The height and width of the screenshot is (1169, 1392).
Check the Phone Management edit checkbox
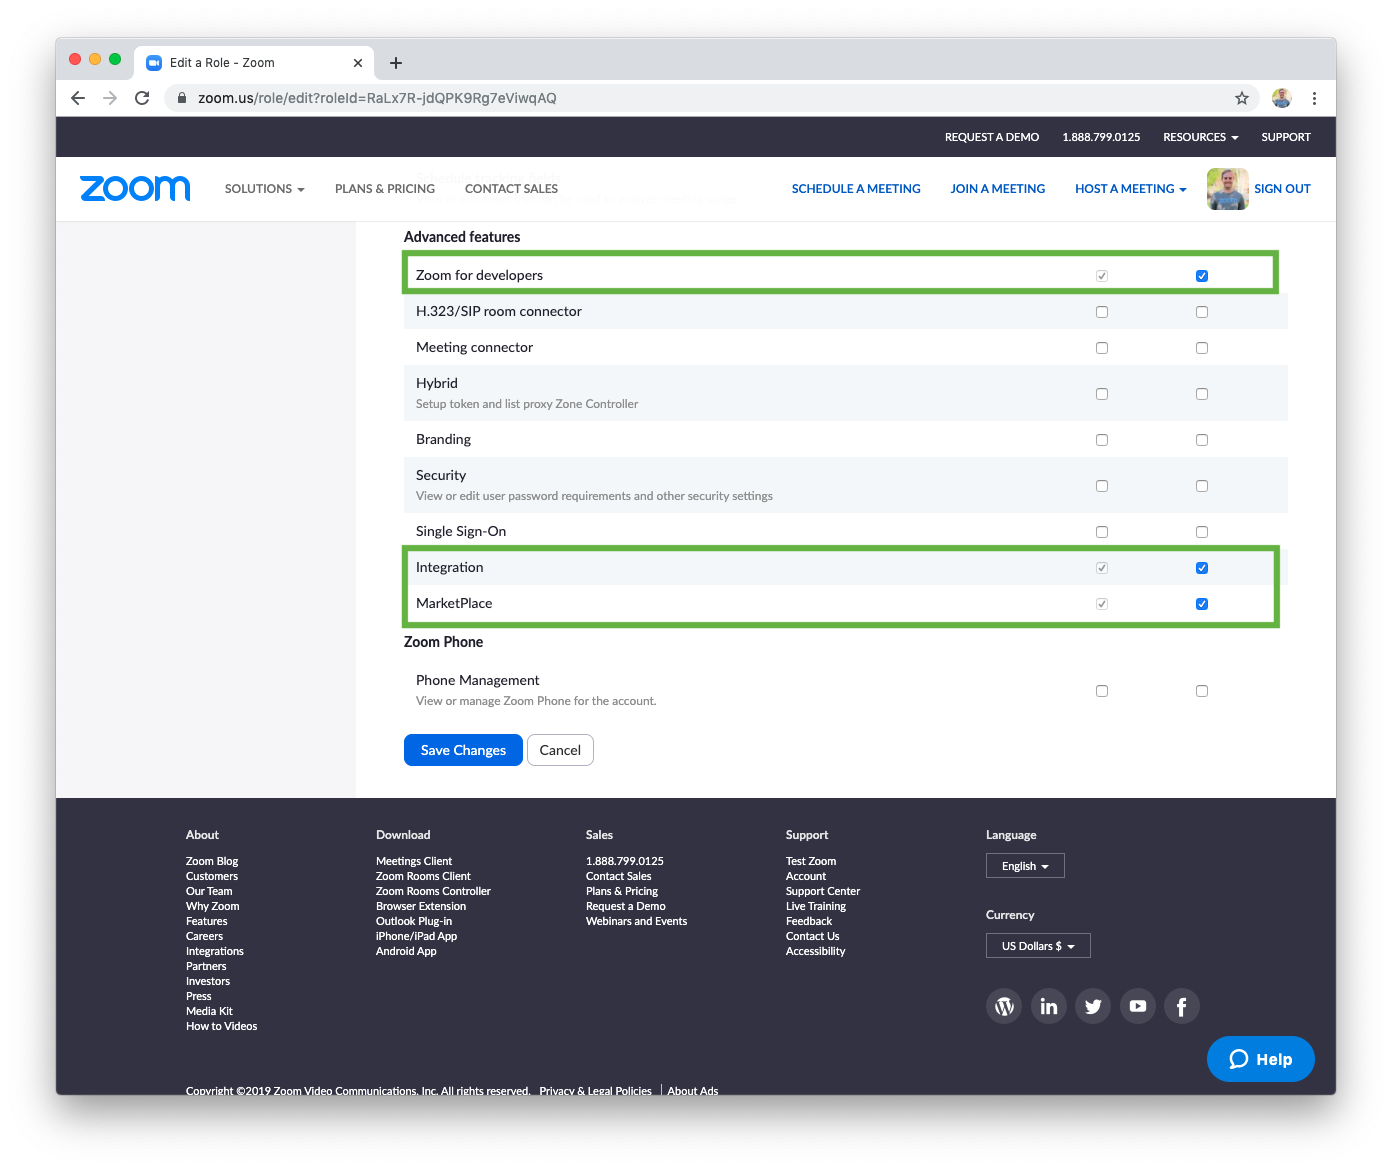point(1202,691)
